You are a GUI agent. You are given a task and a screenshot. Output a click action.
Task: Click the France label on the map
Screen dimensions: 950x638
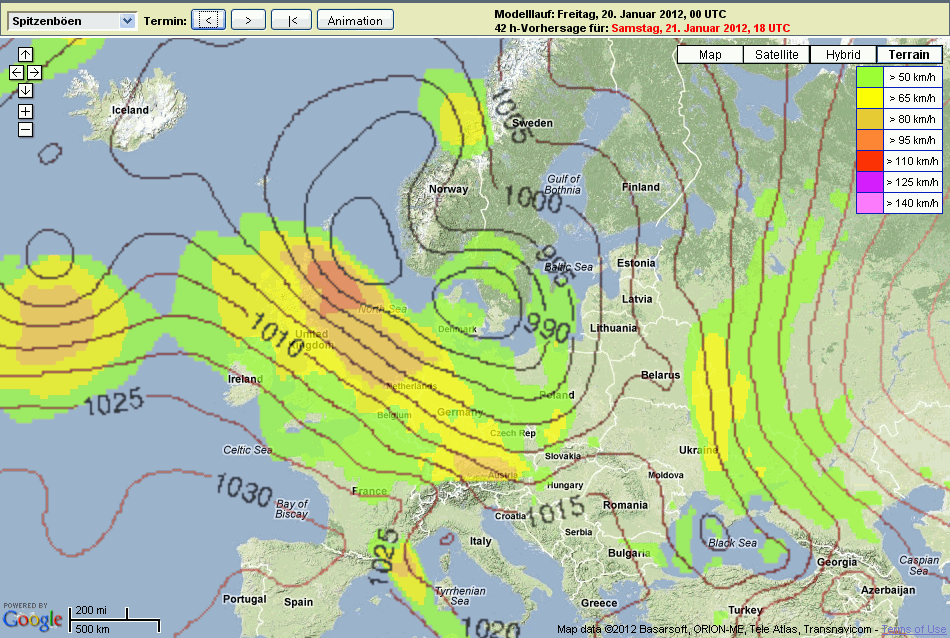(370, 491)
